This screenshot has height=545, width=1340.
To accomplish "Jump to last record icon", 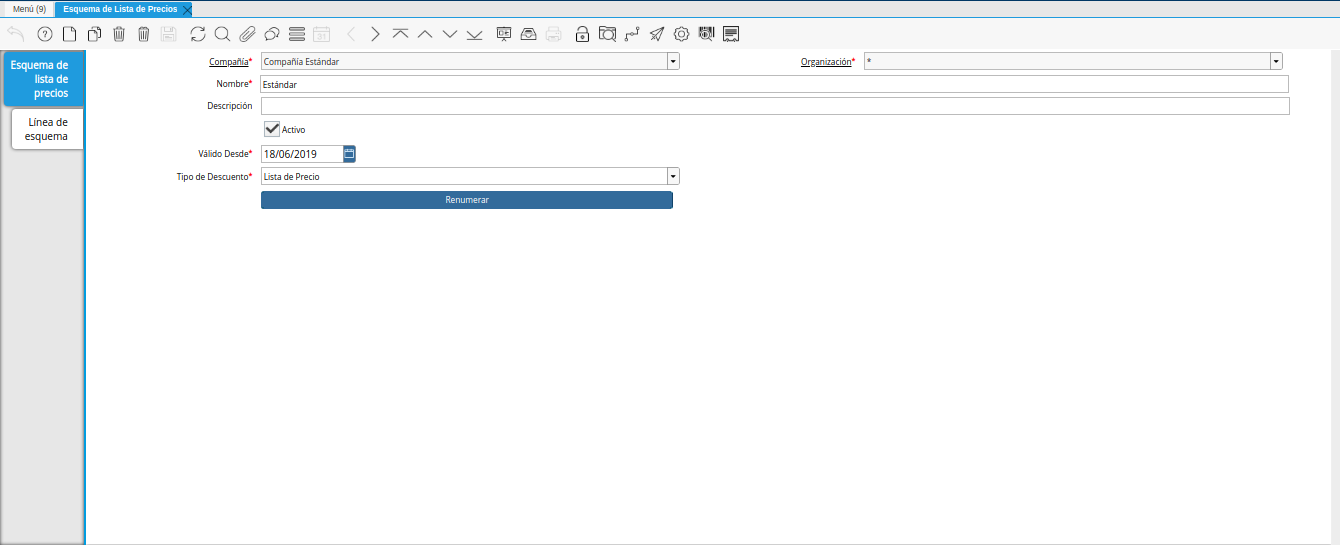I will point(474,34).
